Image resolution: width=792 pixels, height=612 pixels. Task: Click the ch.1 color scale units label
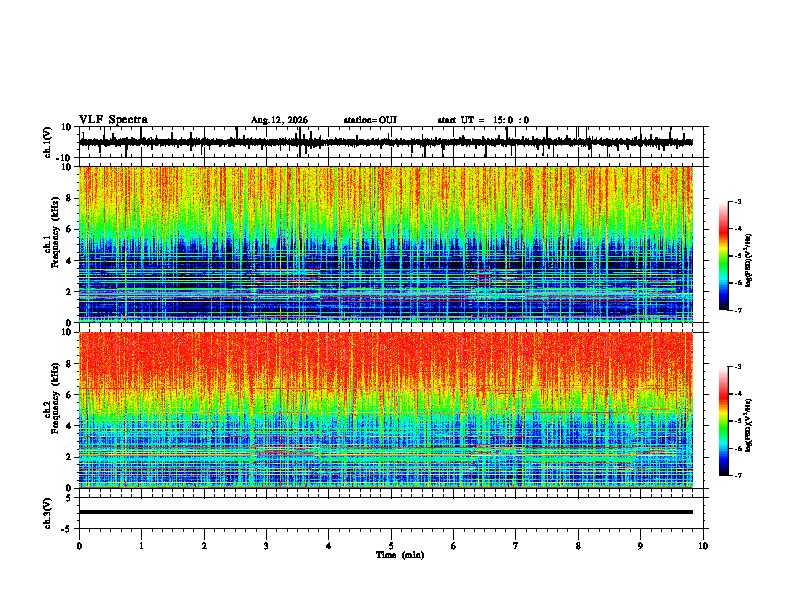click(x=749, y=260)
